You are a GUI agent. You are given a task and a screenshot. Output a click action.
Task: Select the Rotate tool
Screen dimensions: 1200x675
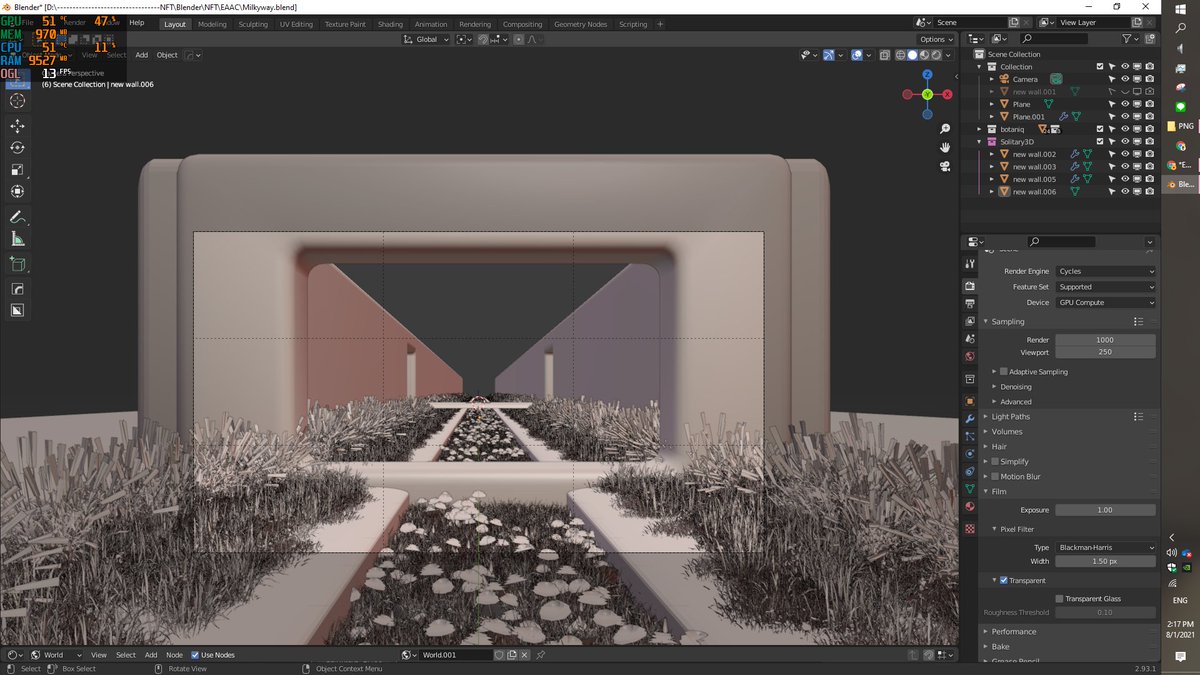point(17,148)
